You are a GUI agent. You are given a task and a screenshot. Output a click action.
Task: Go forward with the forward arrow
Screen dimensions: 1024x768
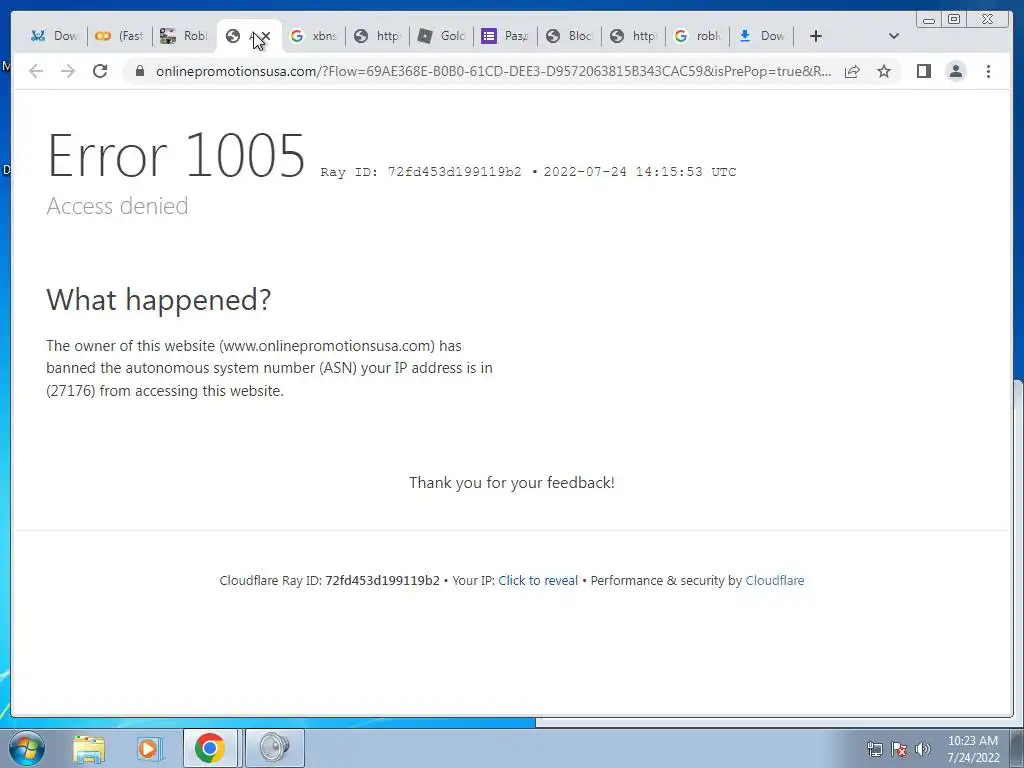tap(68, 71)
